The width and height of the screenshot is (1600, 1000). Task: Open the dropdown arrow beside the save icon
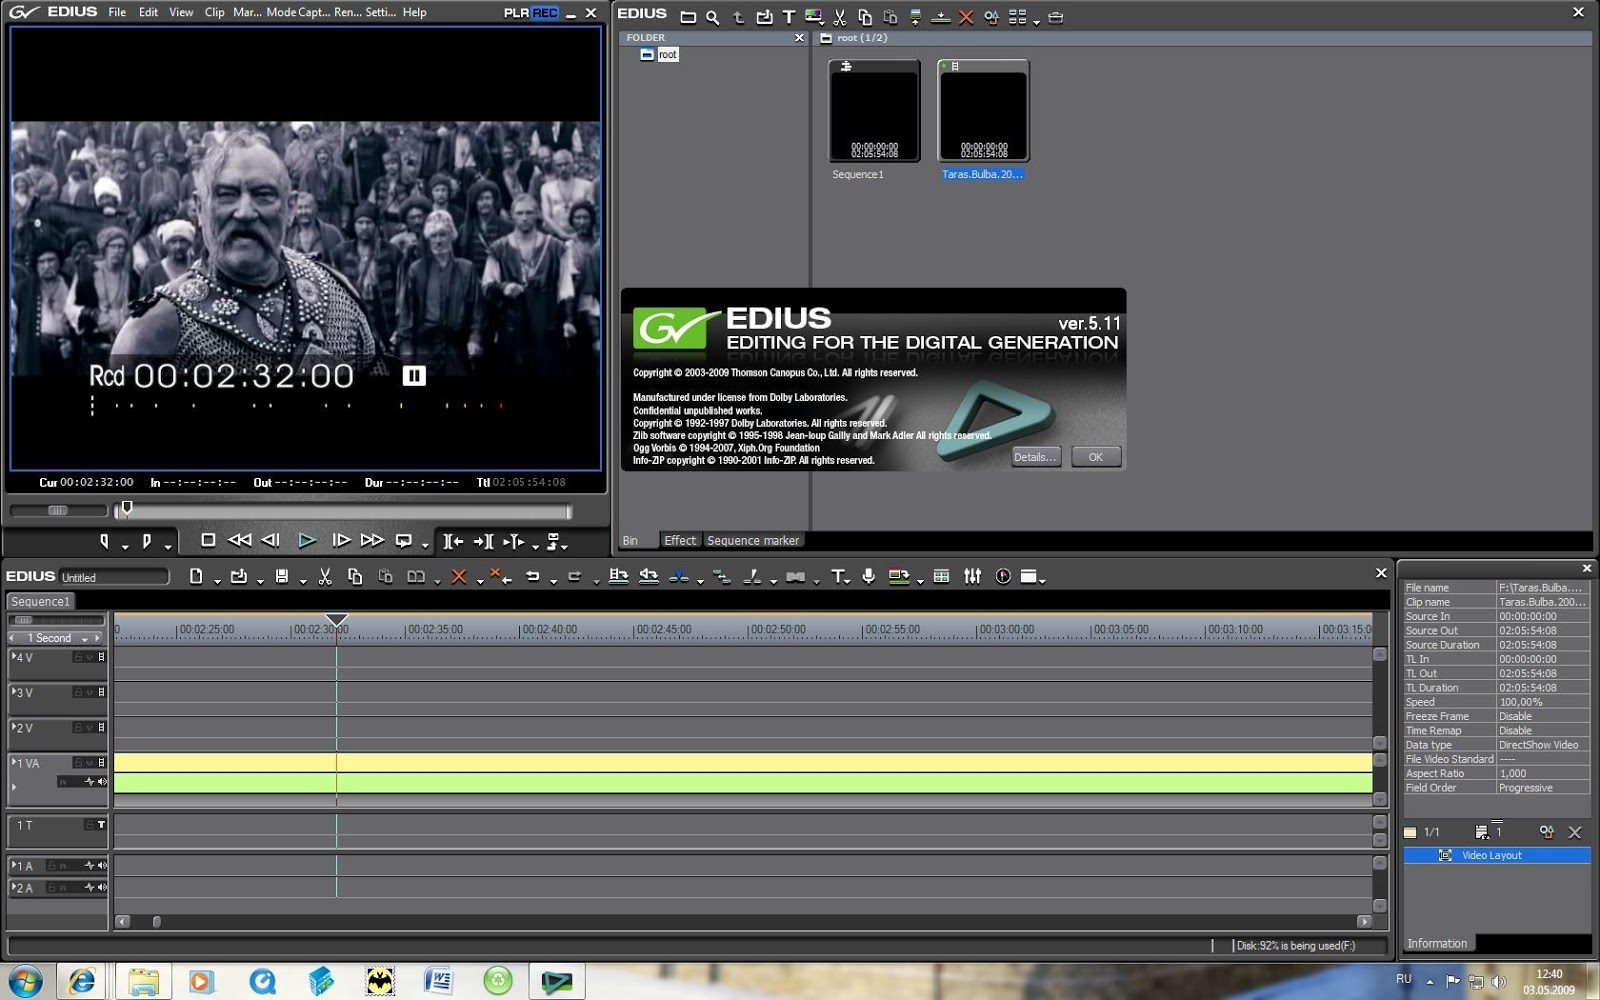tap(303, 580)
